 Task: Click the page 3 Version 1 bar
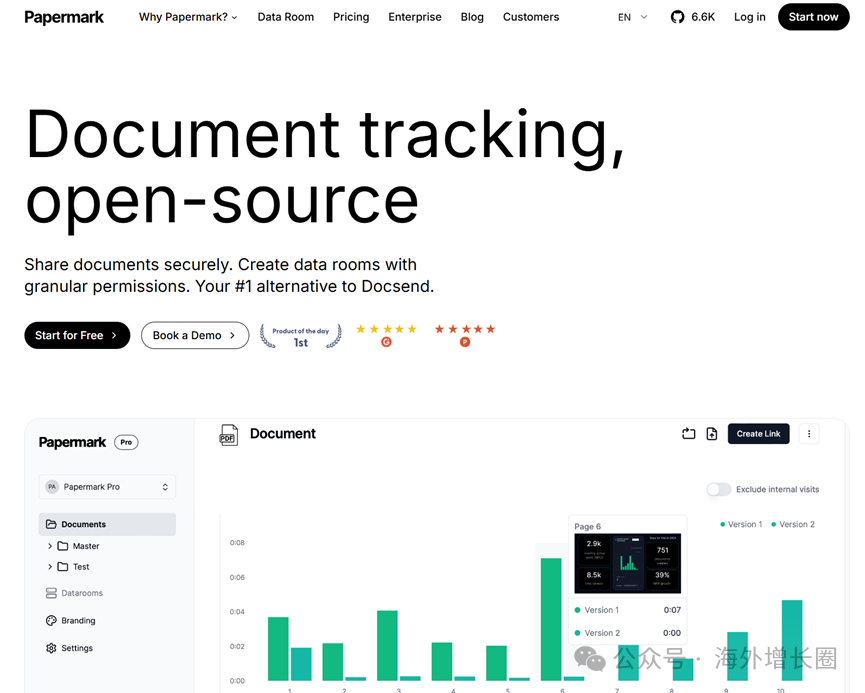pos(387,646)
